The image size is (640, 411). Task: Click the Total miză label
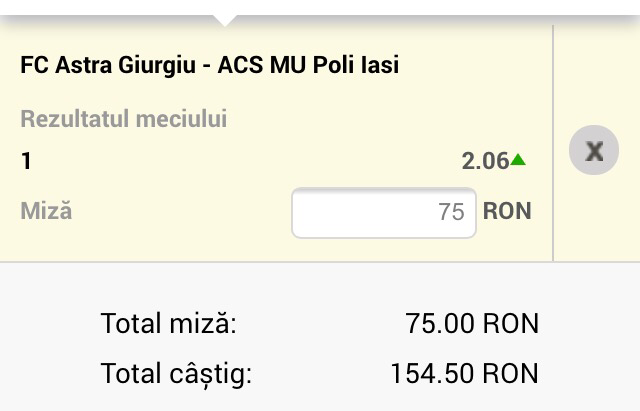tap(168, 324)
